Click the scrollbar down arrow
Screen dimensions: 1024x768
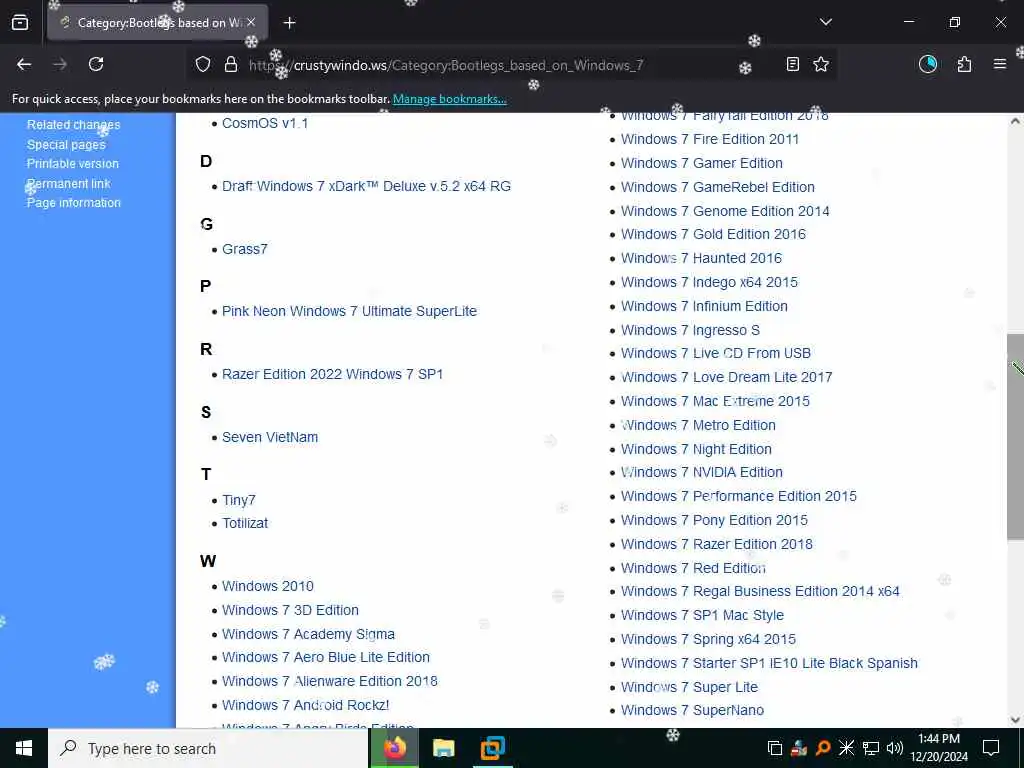(x=1015, y=720)
